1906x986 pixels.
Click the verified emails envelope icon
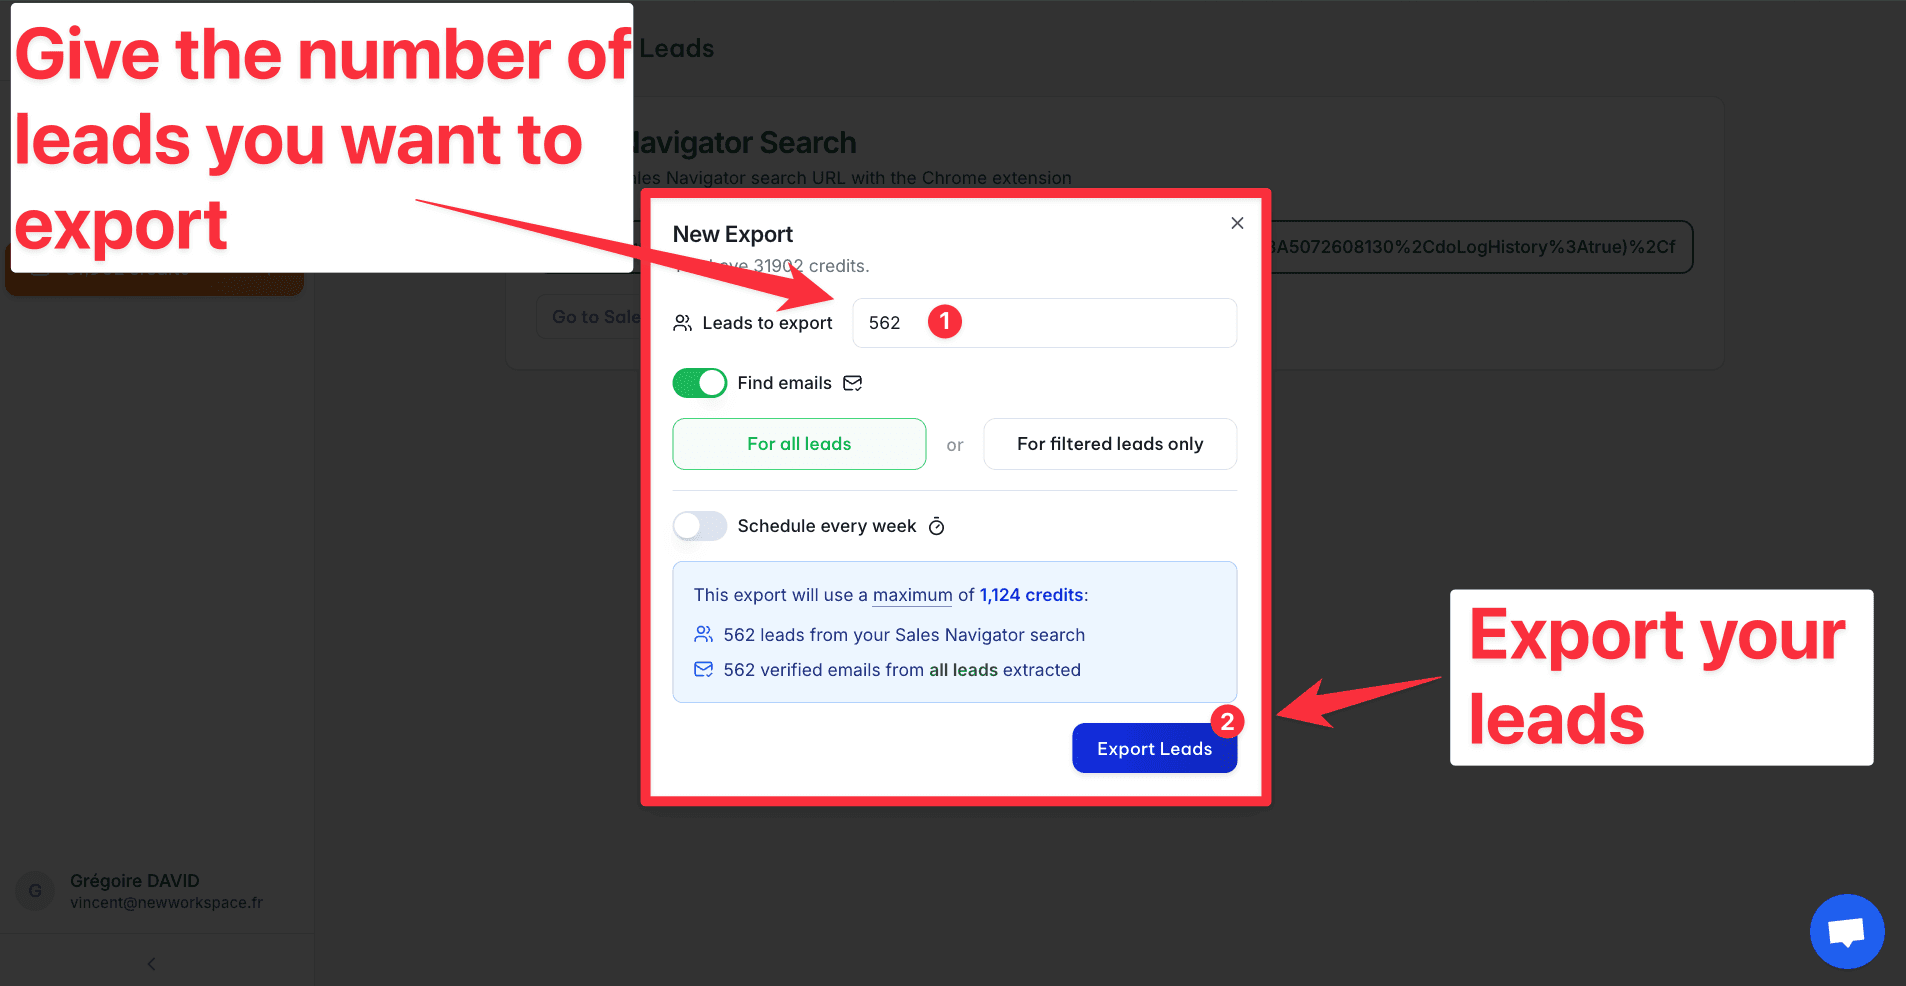(704, 669)
